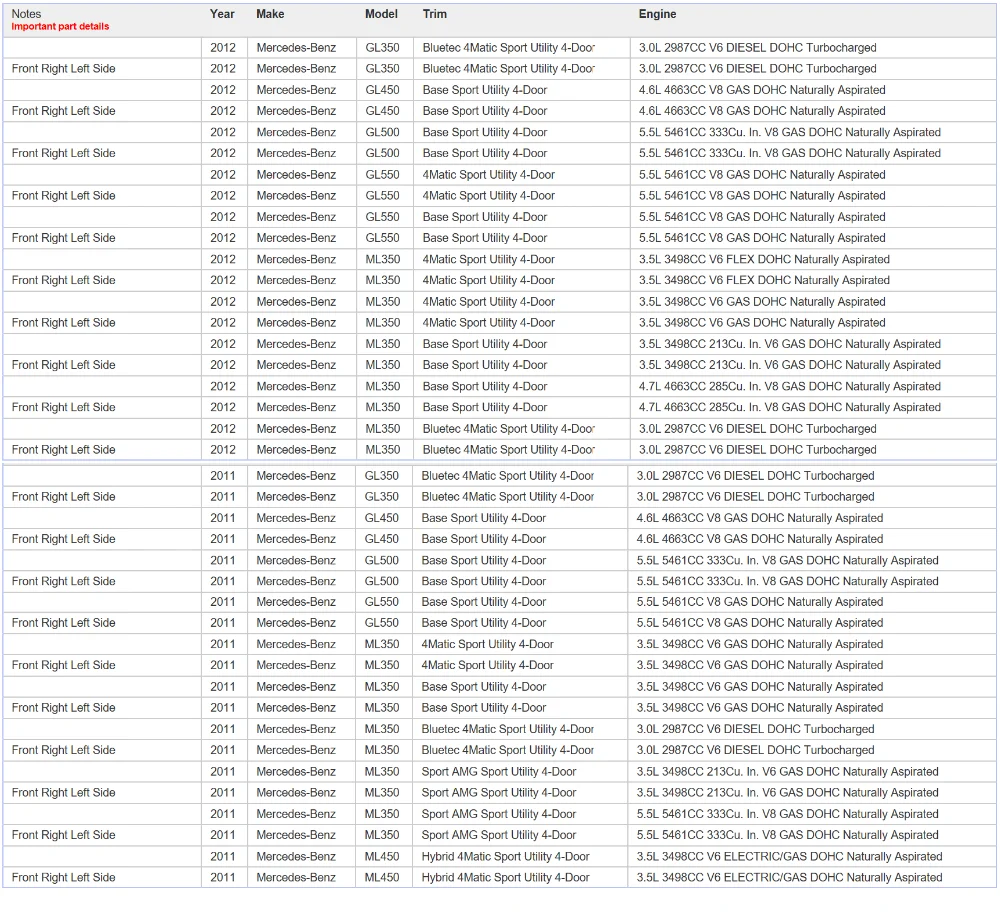Viewport: 1000px width, 914px height.
Task: Click the "Make" column header
Action: click(270, 14)
